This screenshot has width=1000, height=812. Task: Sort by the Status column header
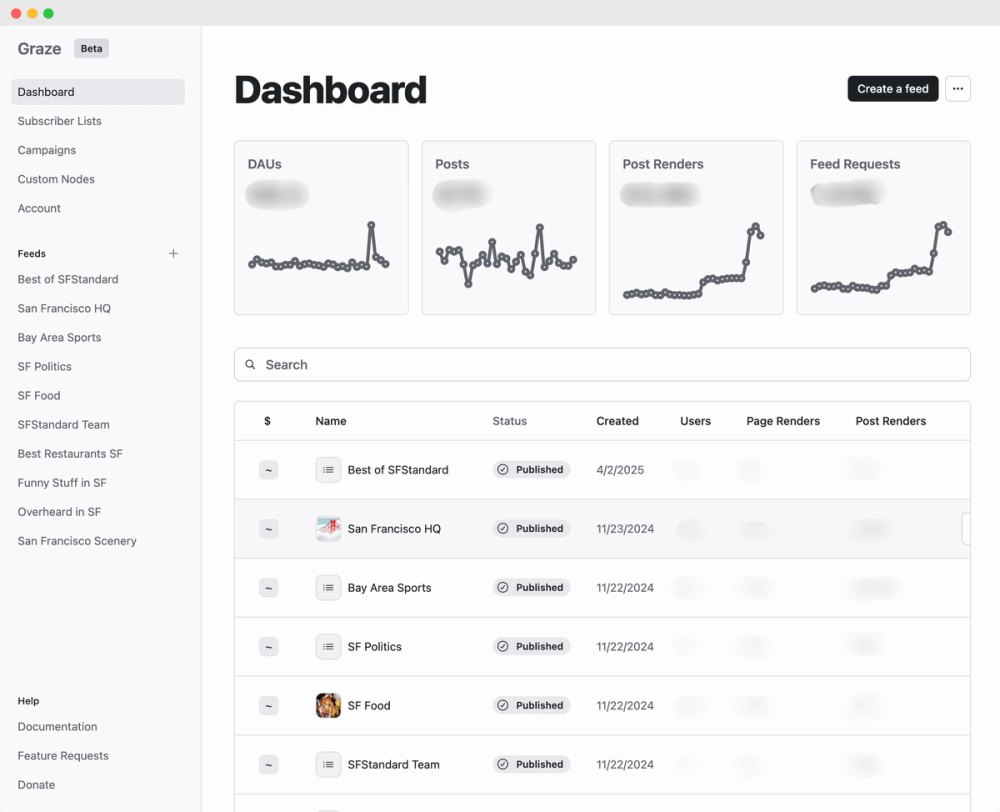[x=510, y=421]
